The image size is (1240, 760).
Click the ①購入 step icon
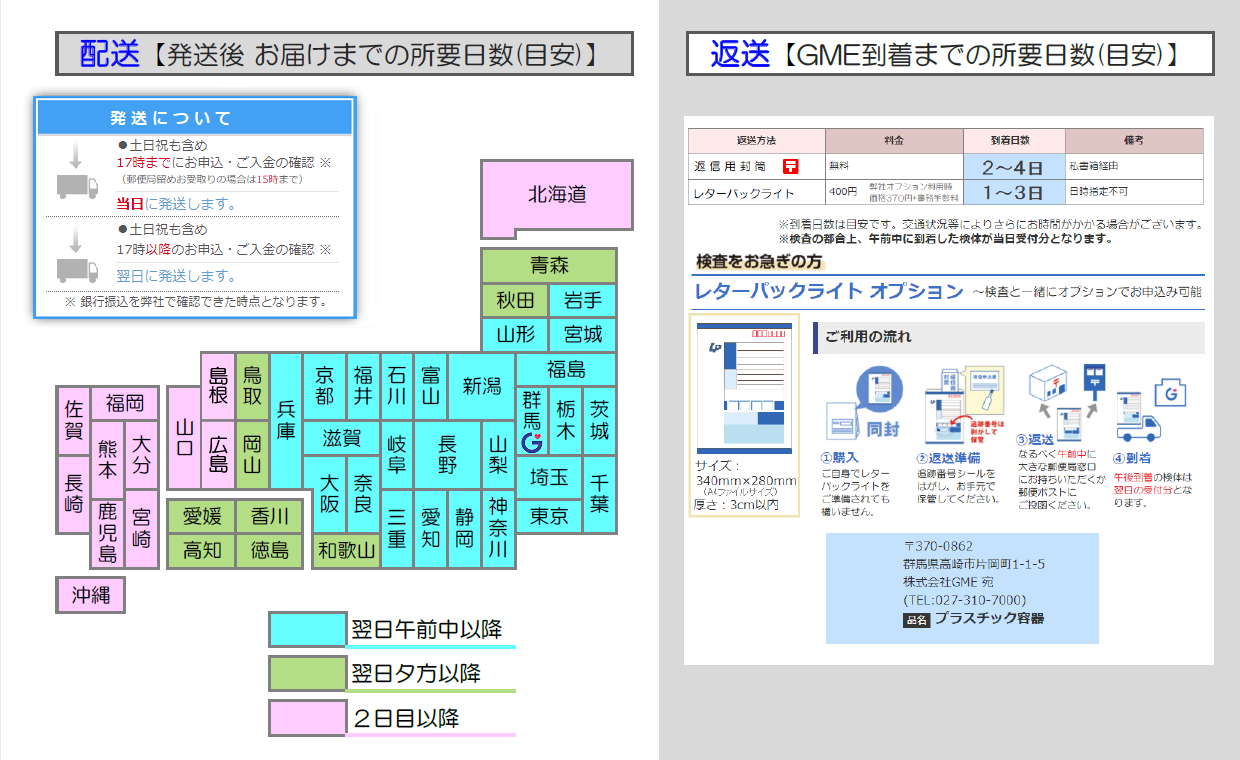pos(863,405)
